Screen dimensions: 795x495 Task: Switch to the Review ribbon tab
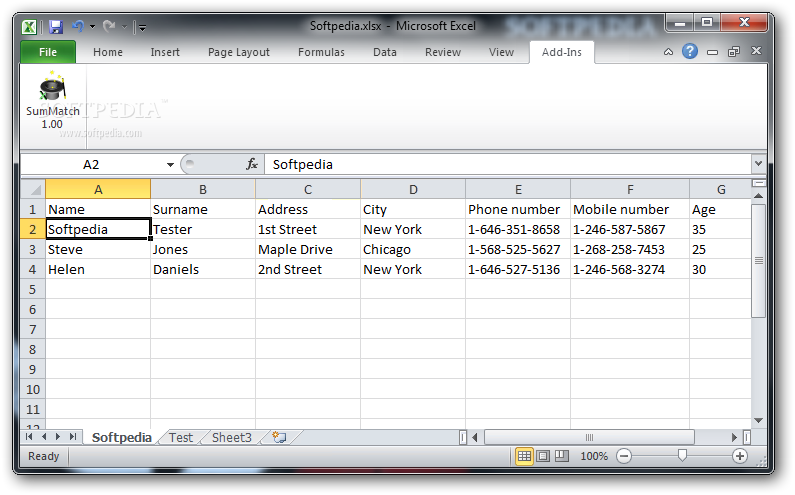pos(443,52)
